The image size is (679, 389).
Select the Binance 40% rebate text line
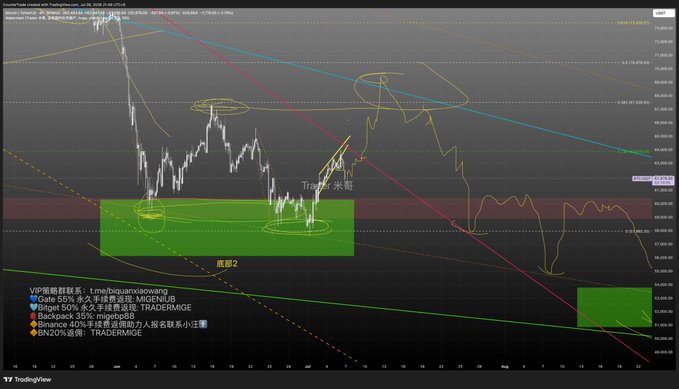118,324
